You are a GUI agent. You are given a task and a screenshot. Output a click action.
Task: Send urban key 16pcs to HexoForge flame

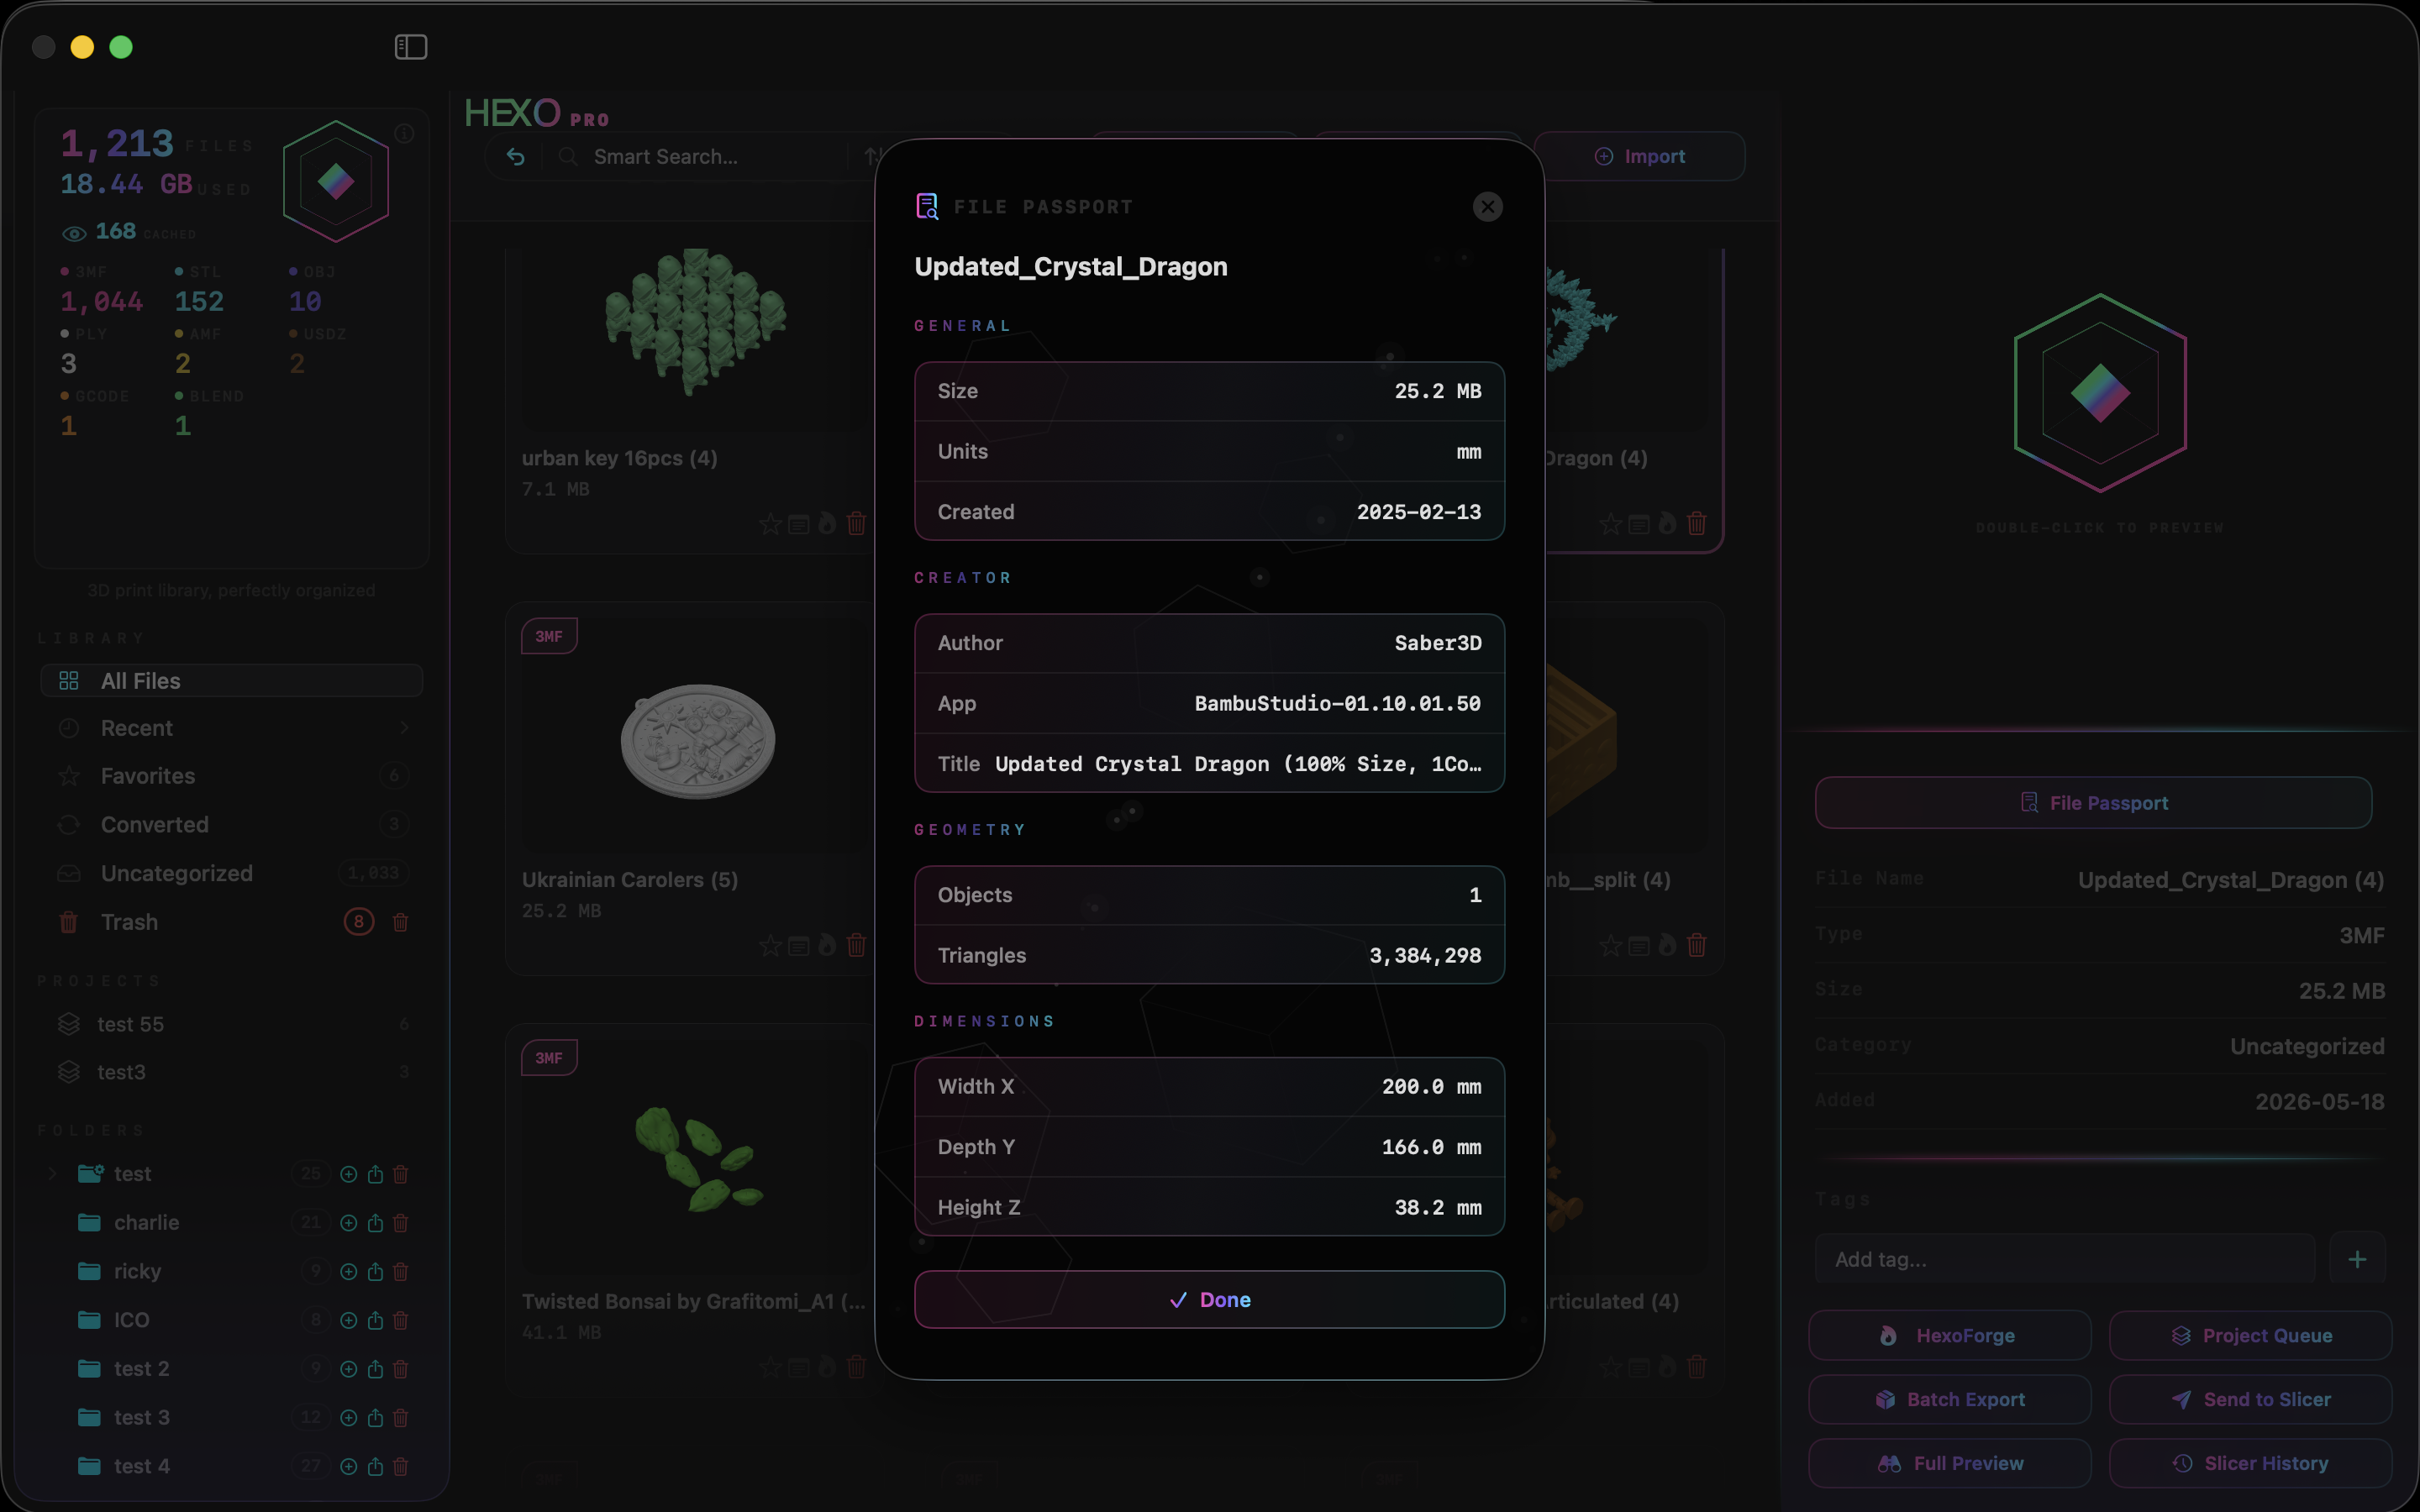coord(827,523)
